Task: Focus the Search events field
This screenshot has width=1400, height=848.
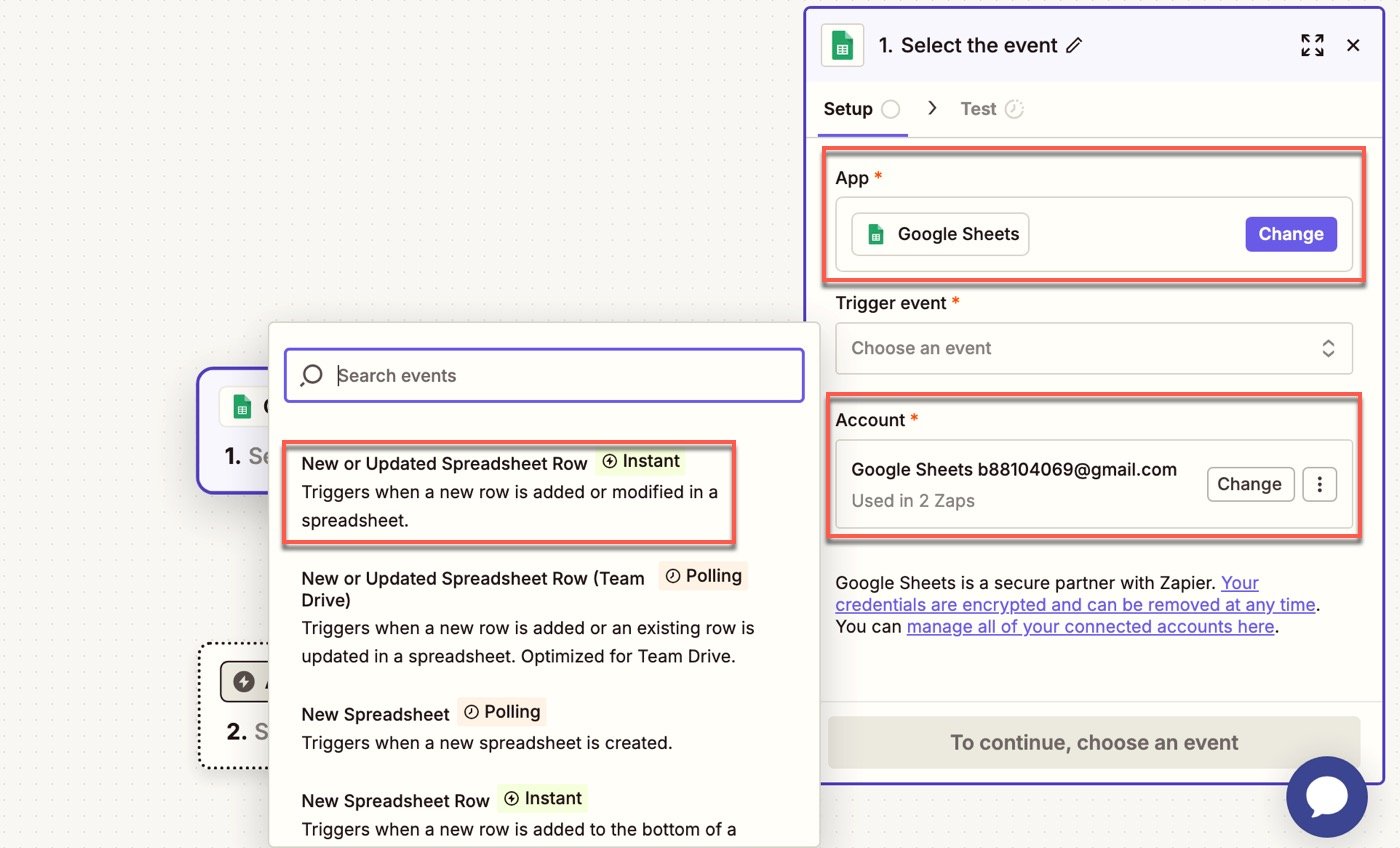Action: pos(544,375)
